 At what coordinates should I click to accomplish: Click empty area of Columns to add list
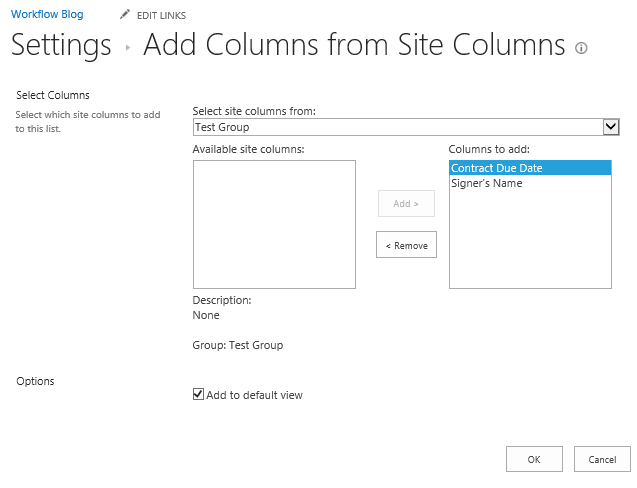[529, 245]
